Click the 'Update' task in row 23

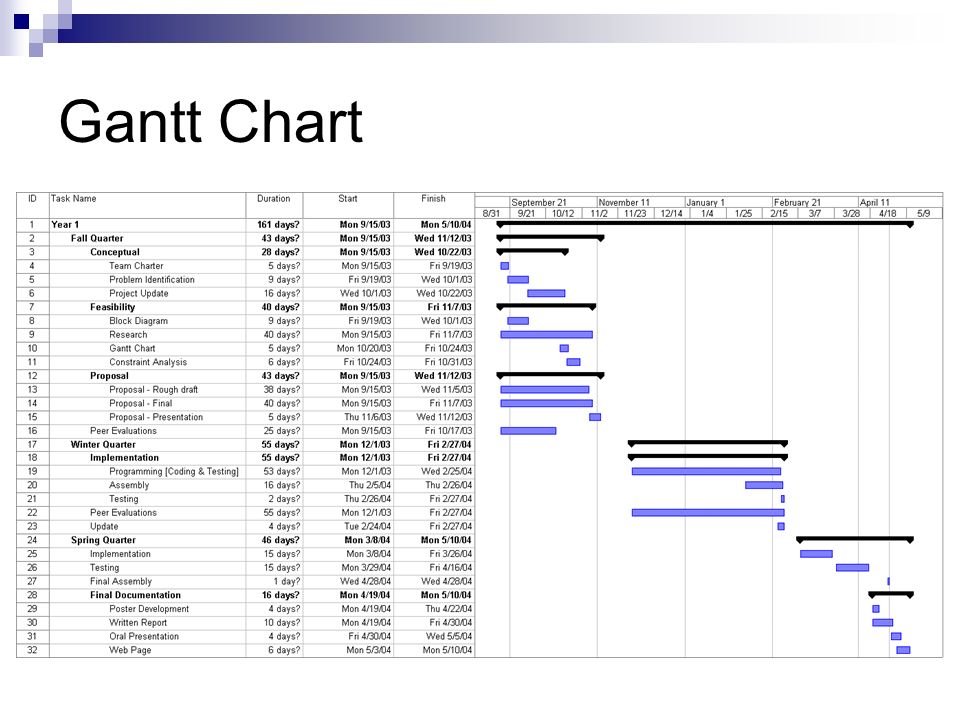pos(104,527)
